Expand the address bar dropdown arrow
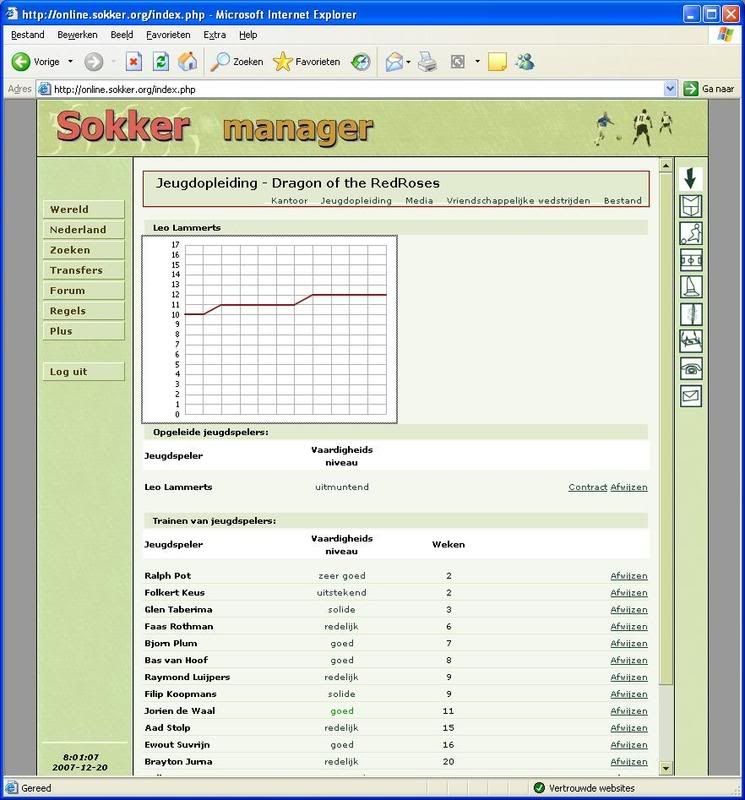745x800 pixels. pos(671,89)
